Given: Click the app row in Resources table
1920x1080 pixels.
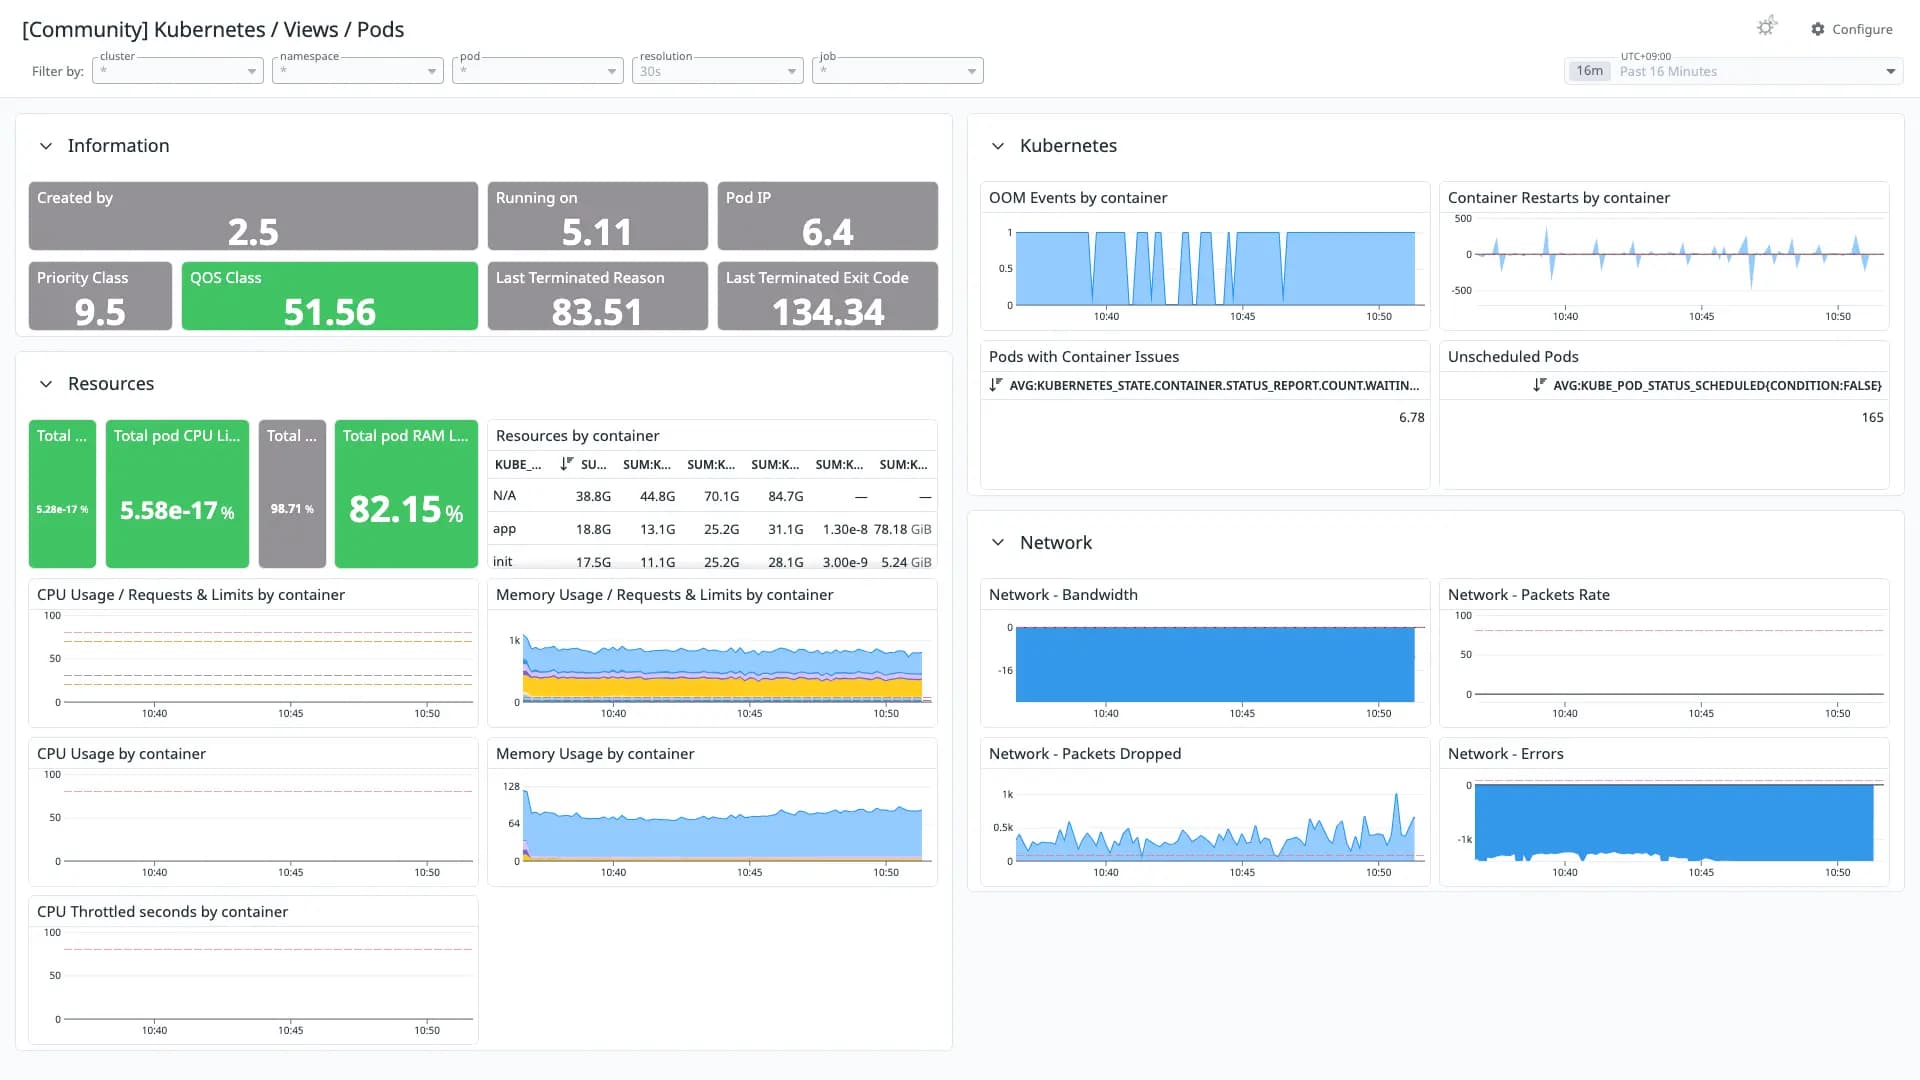Looking at the screenshot, I should 712,529.
